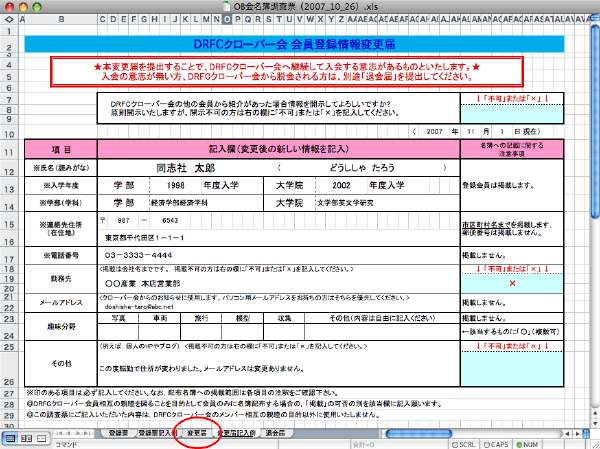Select the 変更票 sheet tab
Image resolution: width=600 pixels, height=449 pixels.
[197, 432]
